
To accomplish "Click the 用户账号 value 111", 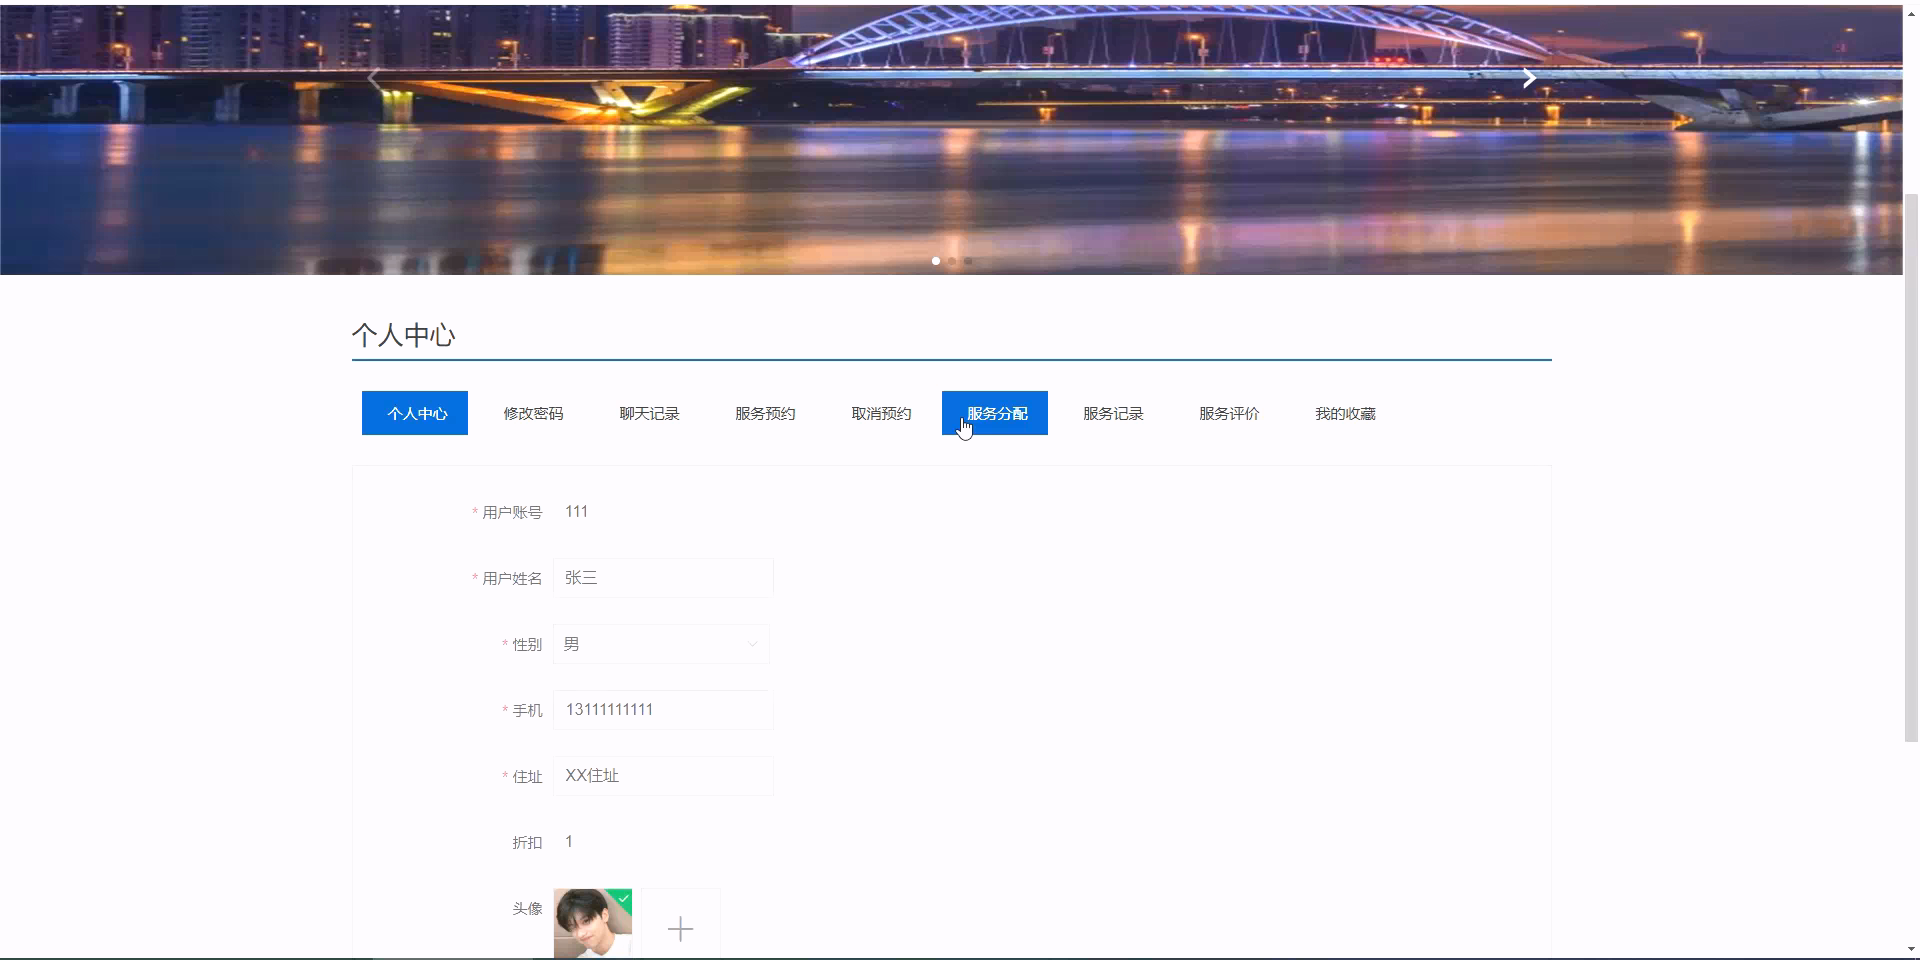I will pyautogui.click(x=576, y=512).
